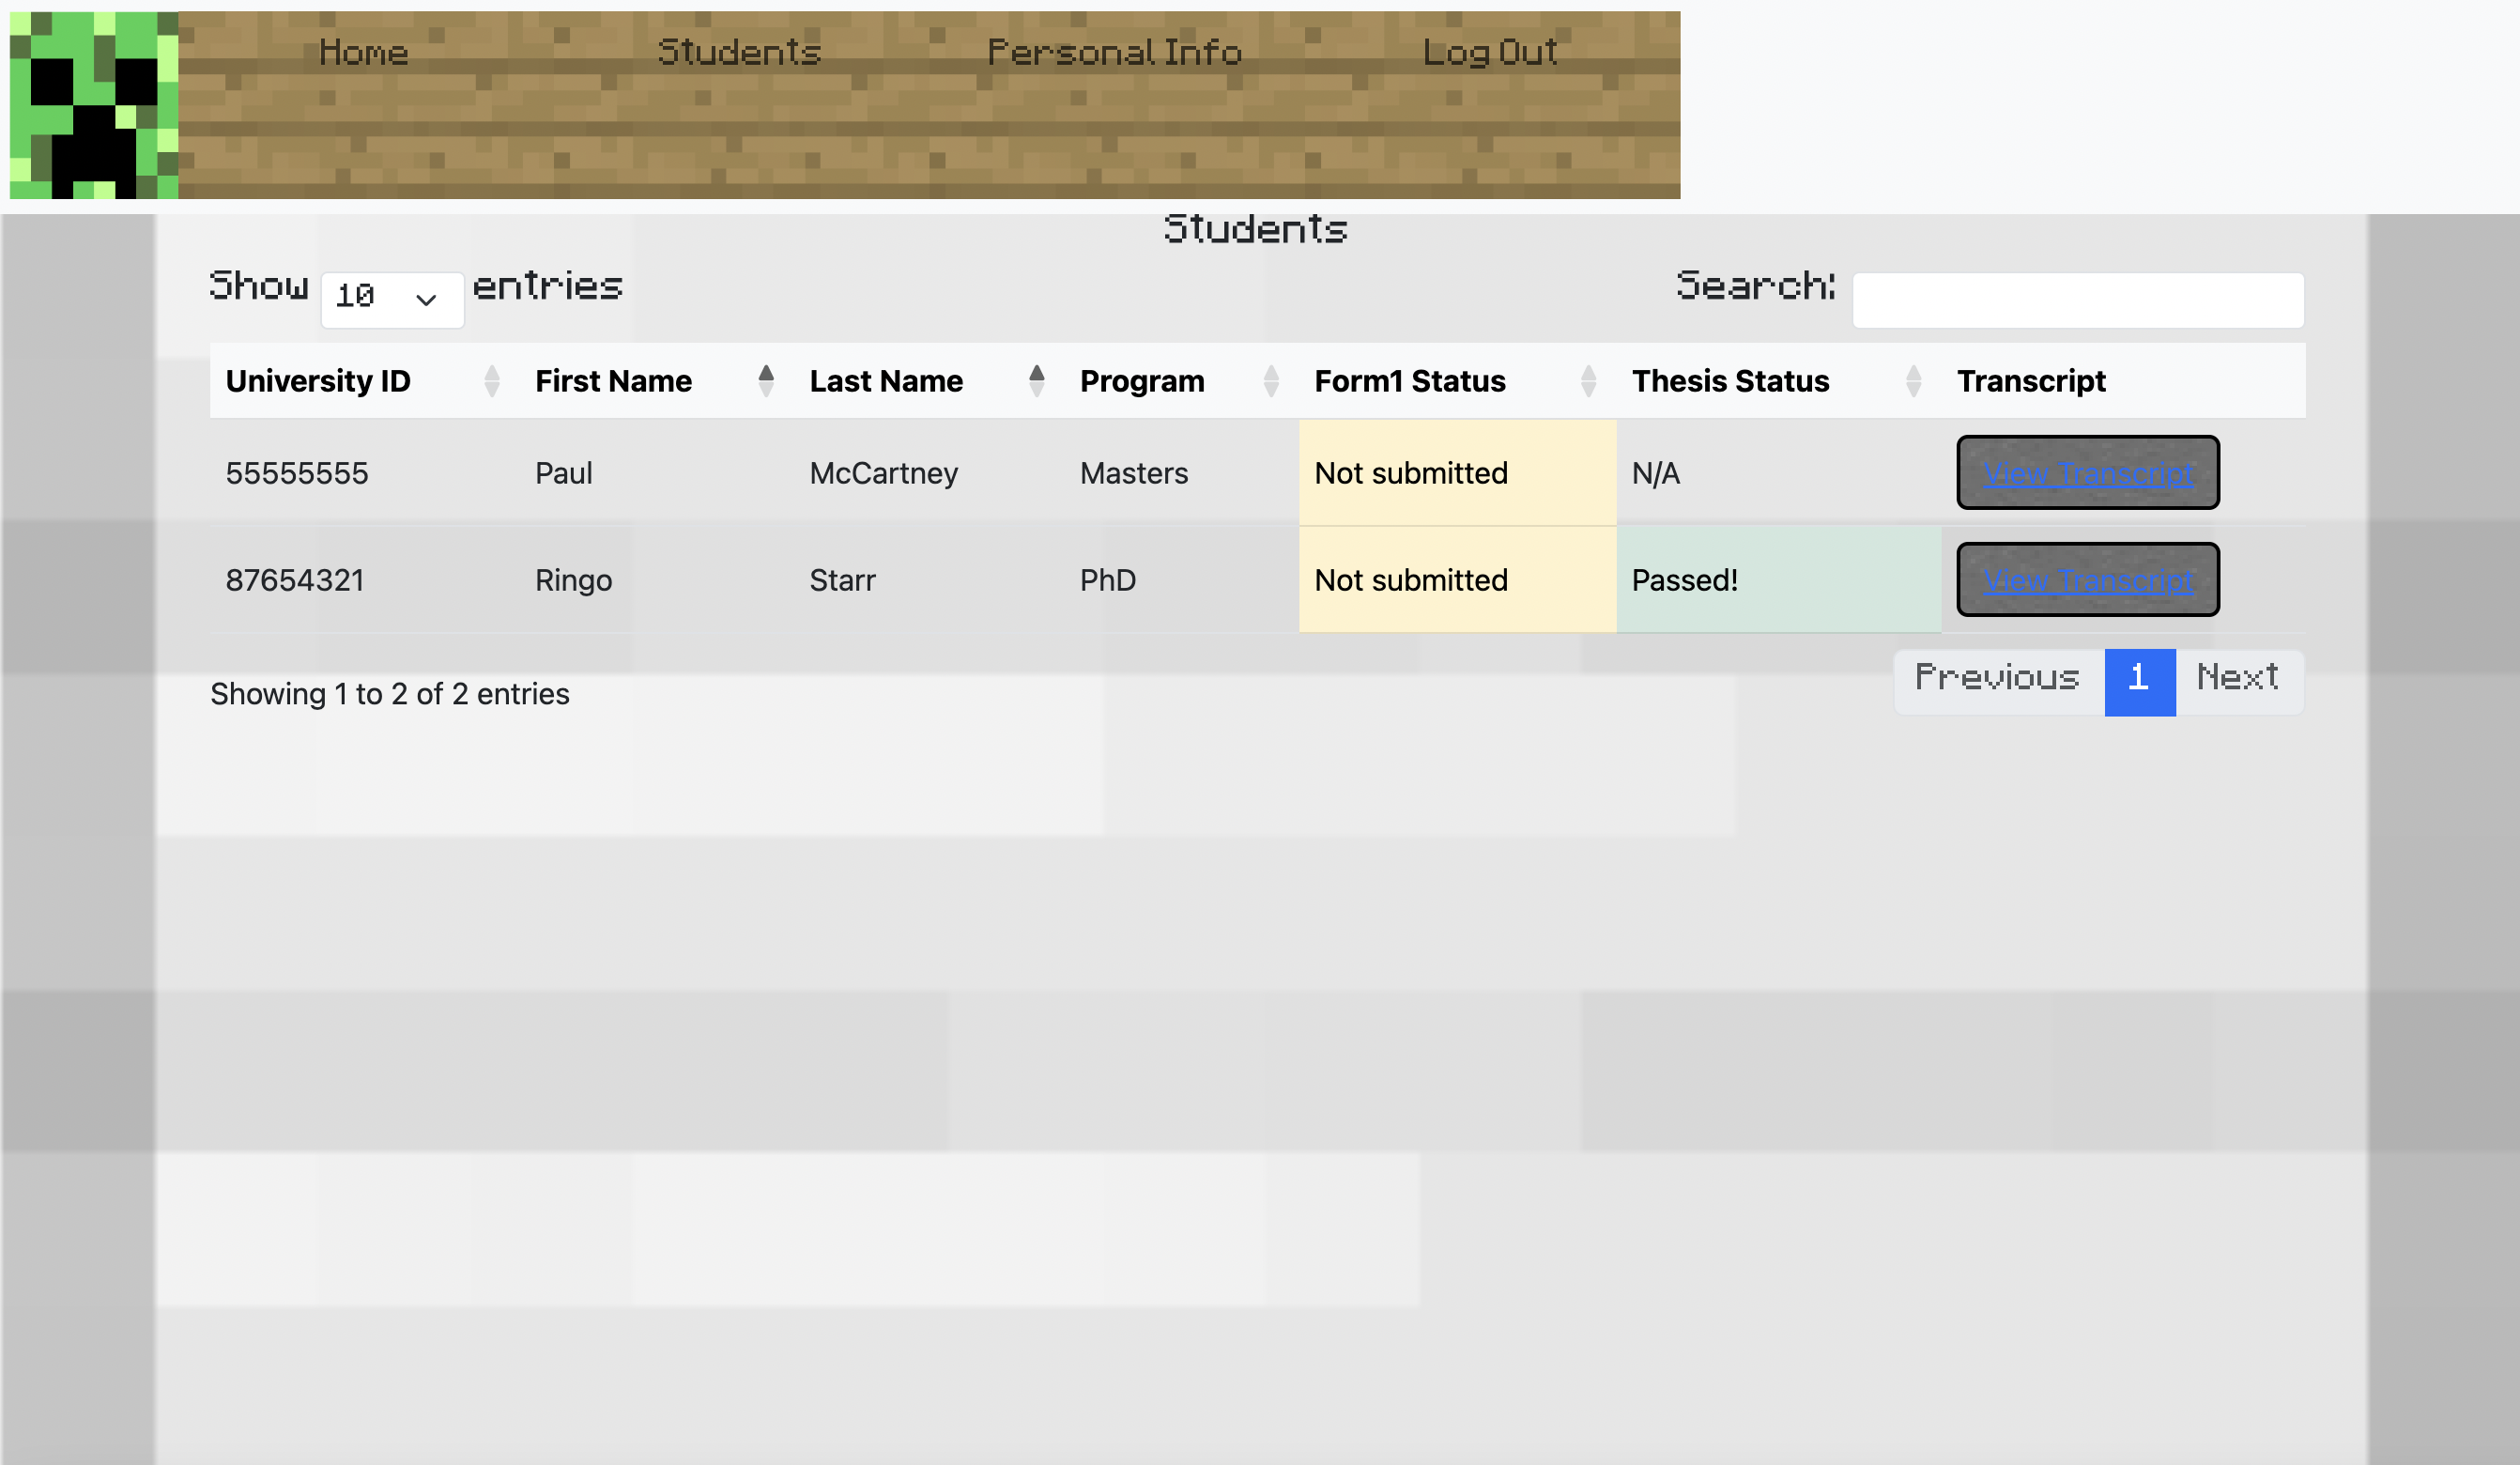Sort by Program column arrow
This screenshot has height=1465, width=2520.
click(x=1271, y=380)
